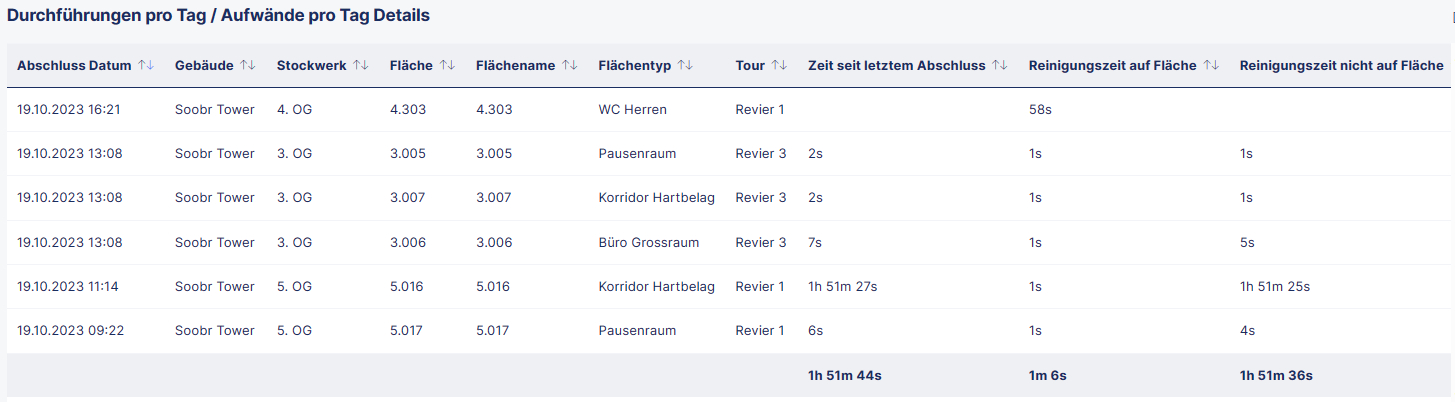This screenshot has width=1455, height=402.
Task: Select the WC Herren row cell
Action: (x=634, y=110)
